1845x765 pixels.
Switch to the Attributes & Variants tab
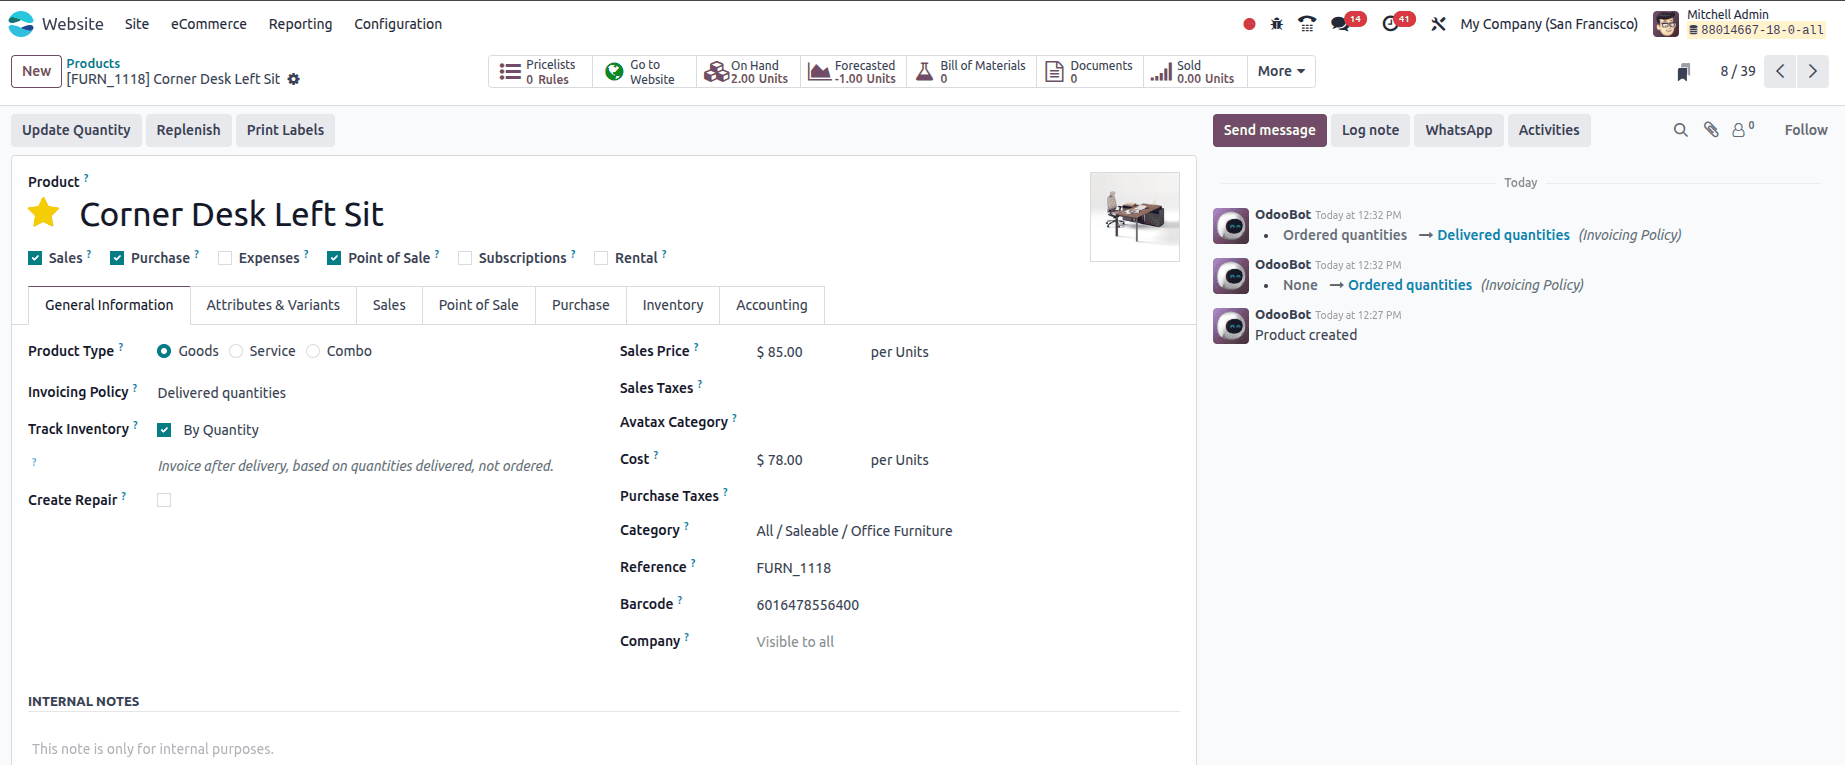273,305
